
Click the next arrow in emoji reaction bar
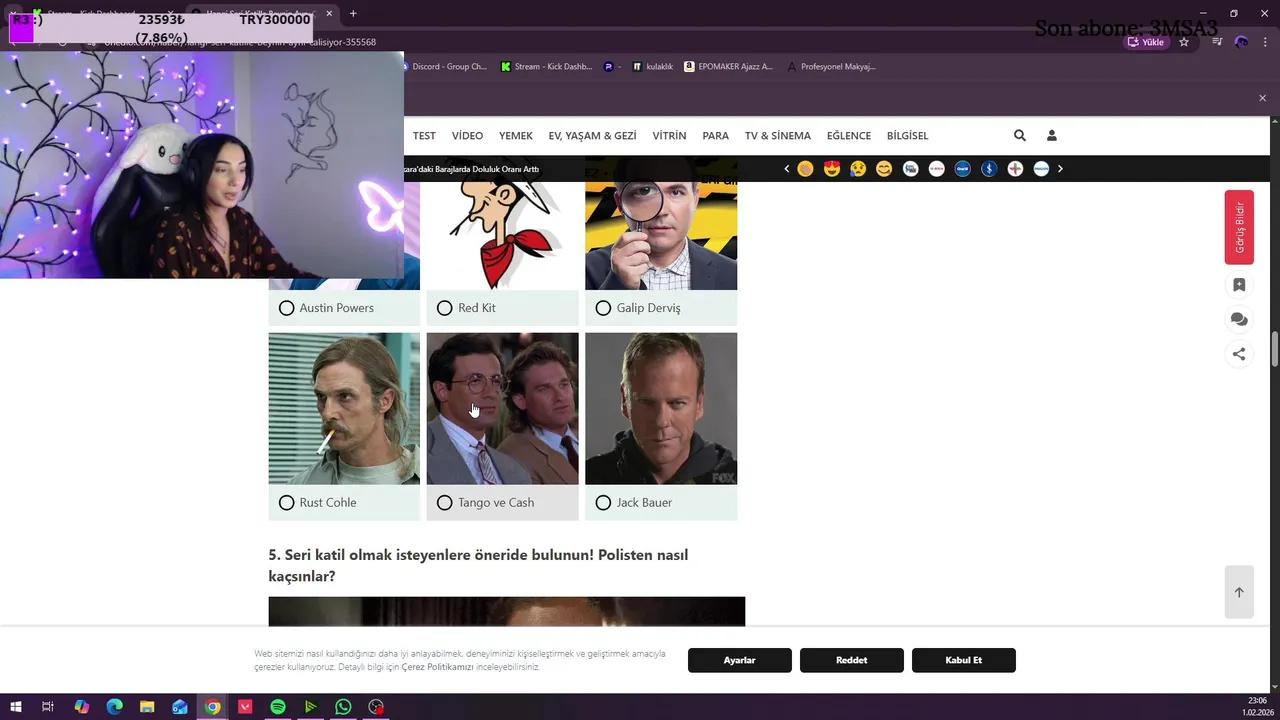[x=1060, y=169]
